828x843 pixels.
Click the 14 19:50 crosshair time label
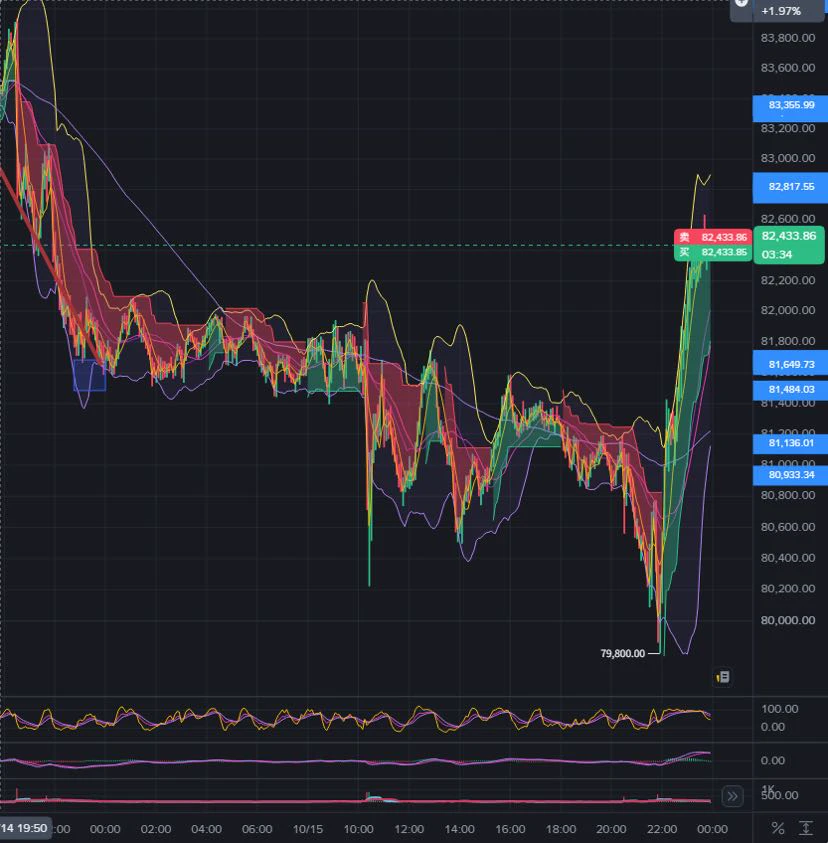25,828
